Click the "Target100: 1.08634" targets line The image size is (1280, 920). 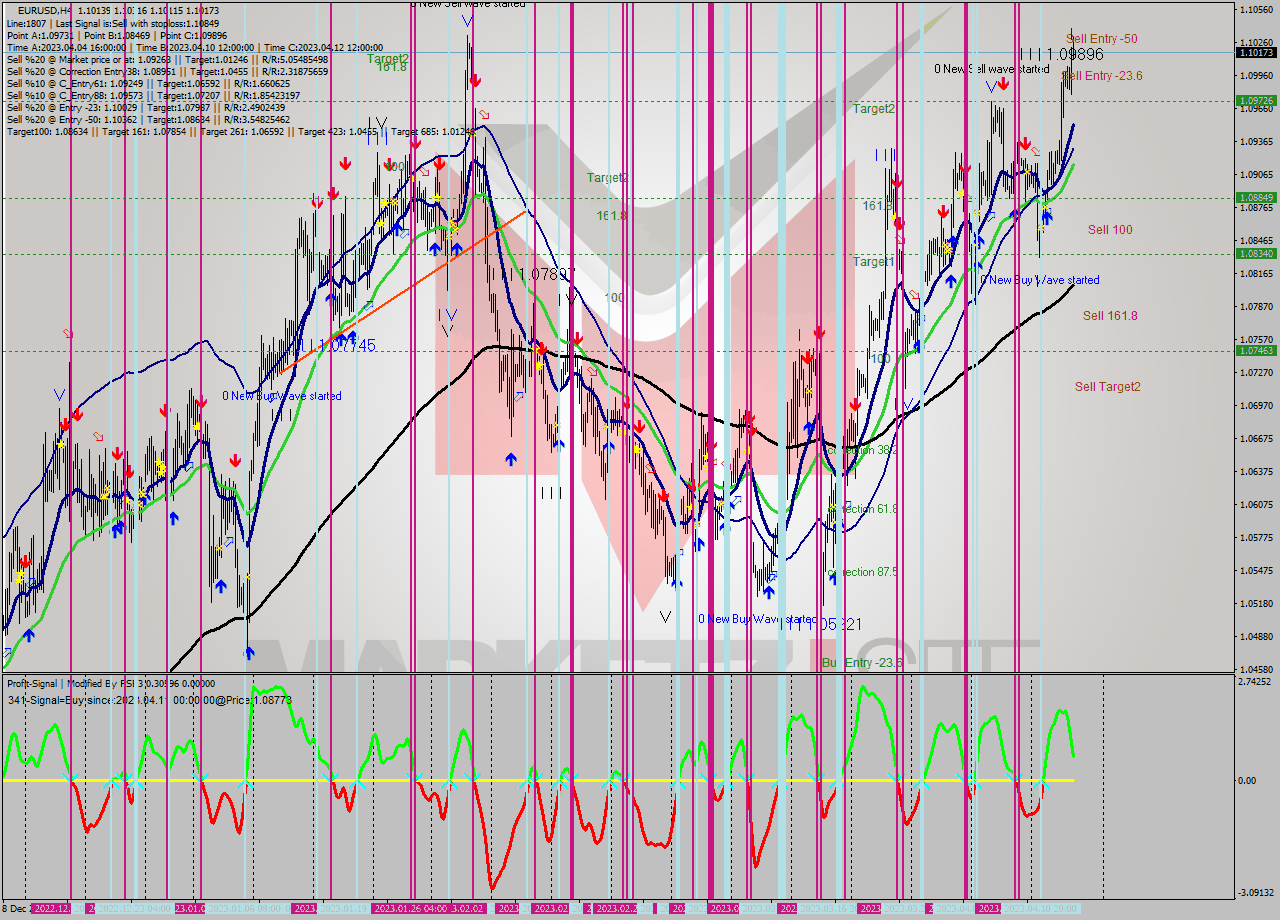point(240,132)
